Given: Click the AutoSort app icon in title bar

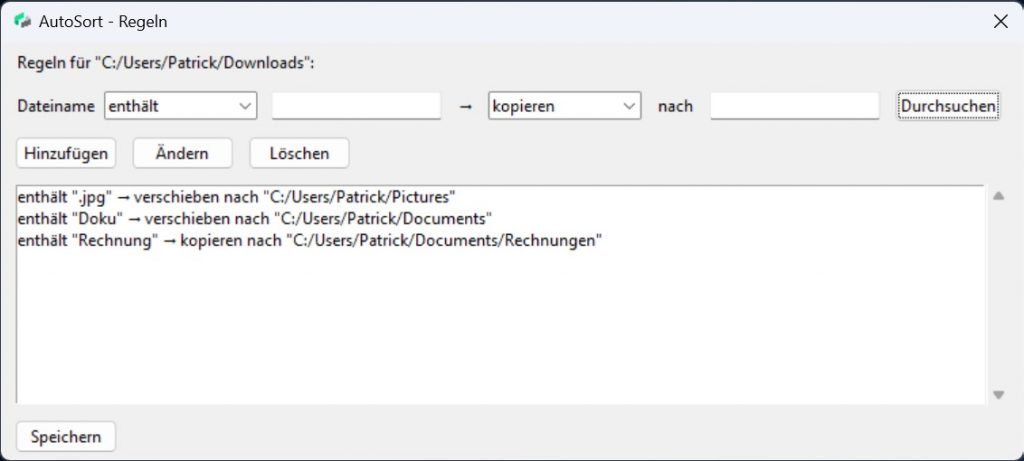Looking at the screenshot, I should coord(21,20).
